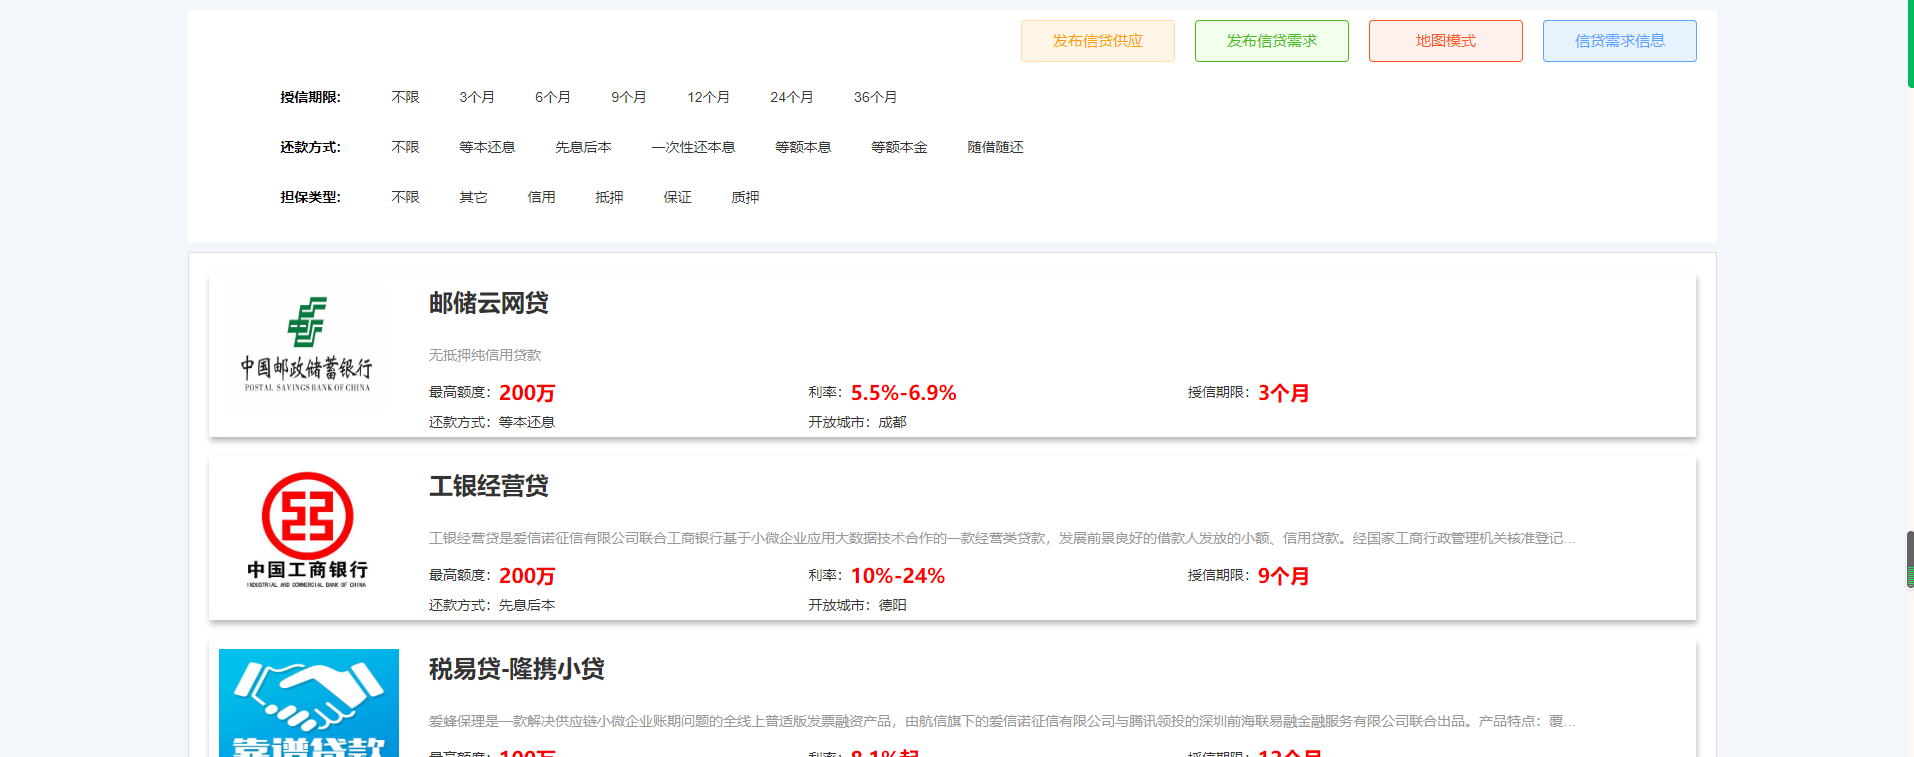Click the page vertical scrollbar thumb
The height and width of the screenshot is (757, 1914).
click(x=1909, y=559)
